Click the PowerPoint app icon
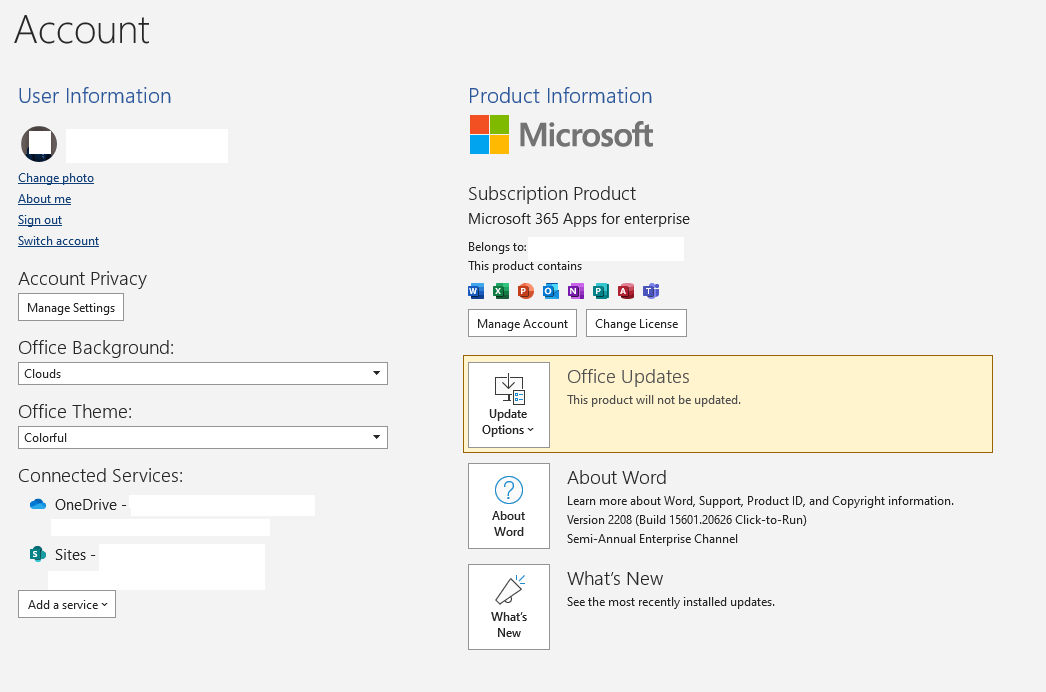Screen dimensions: 1046x692 click(x=526, y=291)
